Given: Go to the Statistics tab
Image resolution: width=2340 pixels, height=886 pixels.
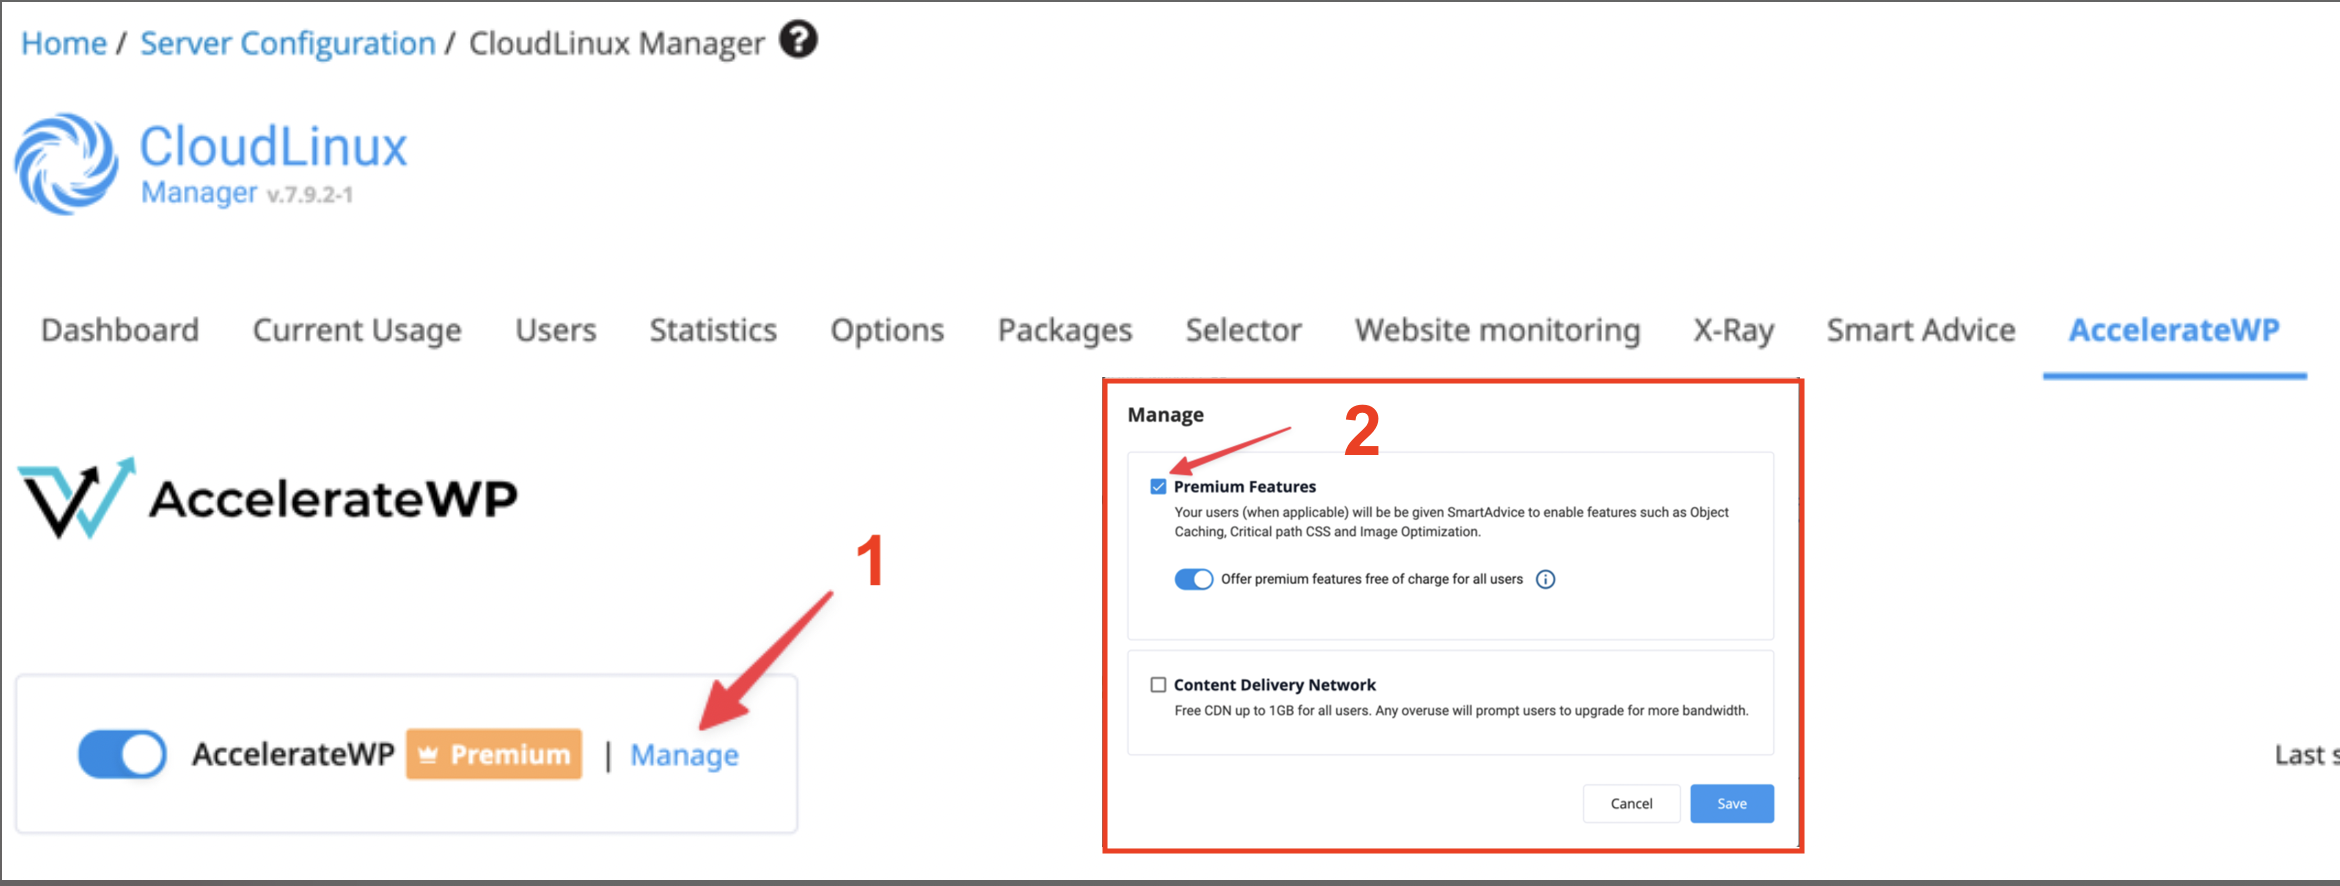Looking at the screenshot, I should click(713, 330).
